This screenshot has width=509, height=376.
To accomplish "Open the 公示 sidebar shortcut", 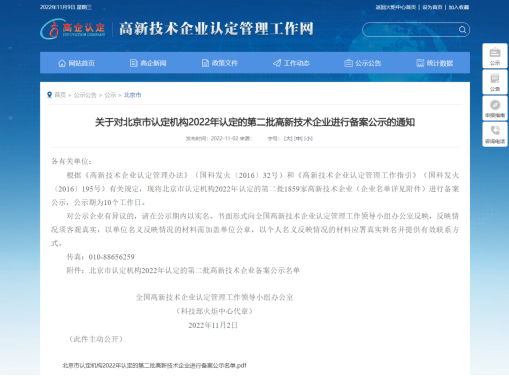I will coord(495,56).
